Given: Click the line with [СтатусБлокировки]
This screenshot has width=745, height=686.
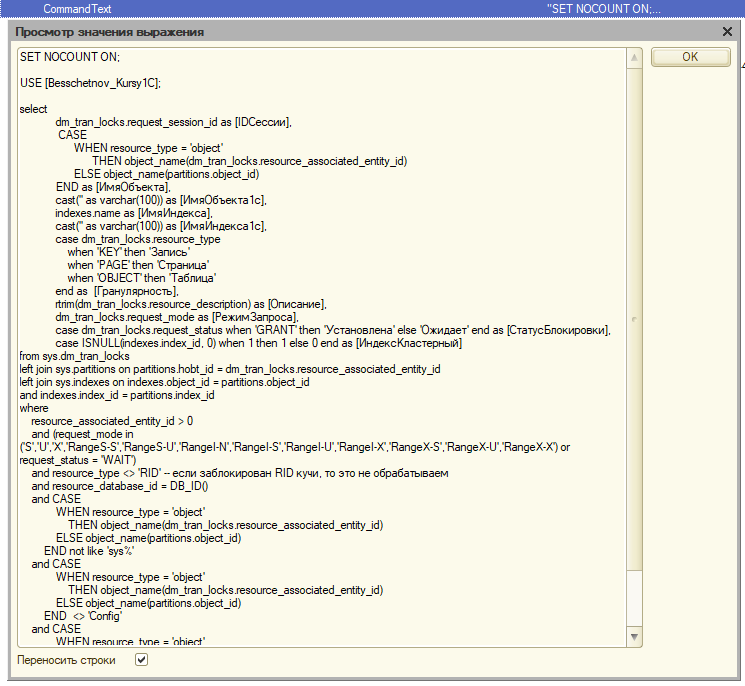Looking at the screenshot, I should [333, 330].
